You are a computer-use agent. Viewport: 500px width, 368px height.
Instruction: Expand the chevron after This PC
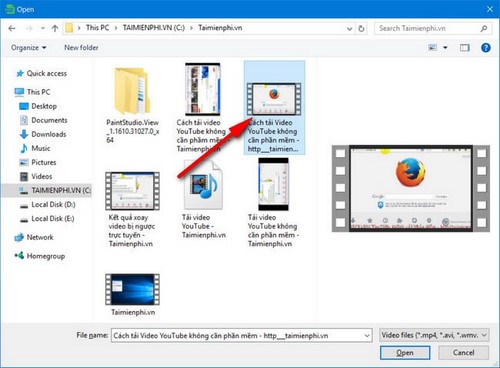116,28
